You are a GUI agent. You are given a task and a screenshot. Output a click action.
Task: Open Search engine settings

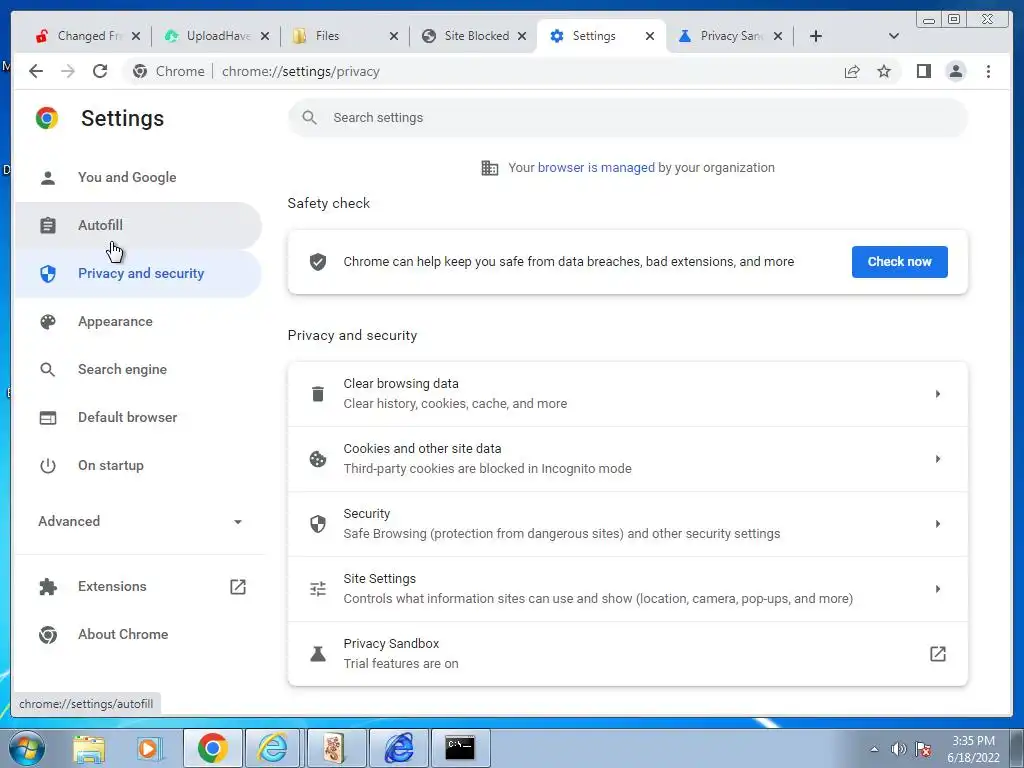[137, 370]
